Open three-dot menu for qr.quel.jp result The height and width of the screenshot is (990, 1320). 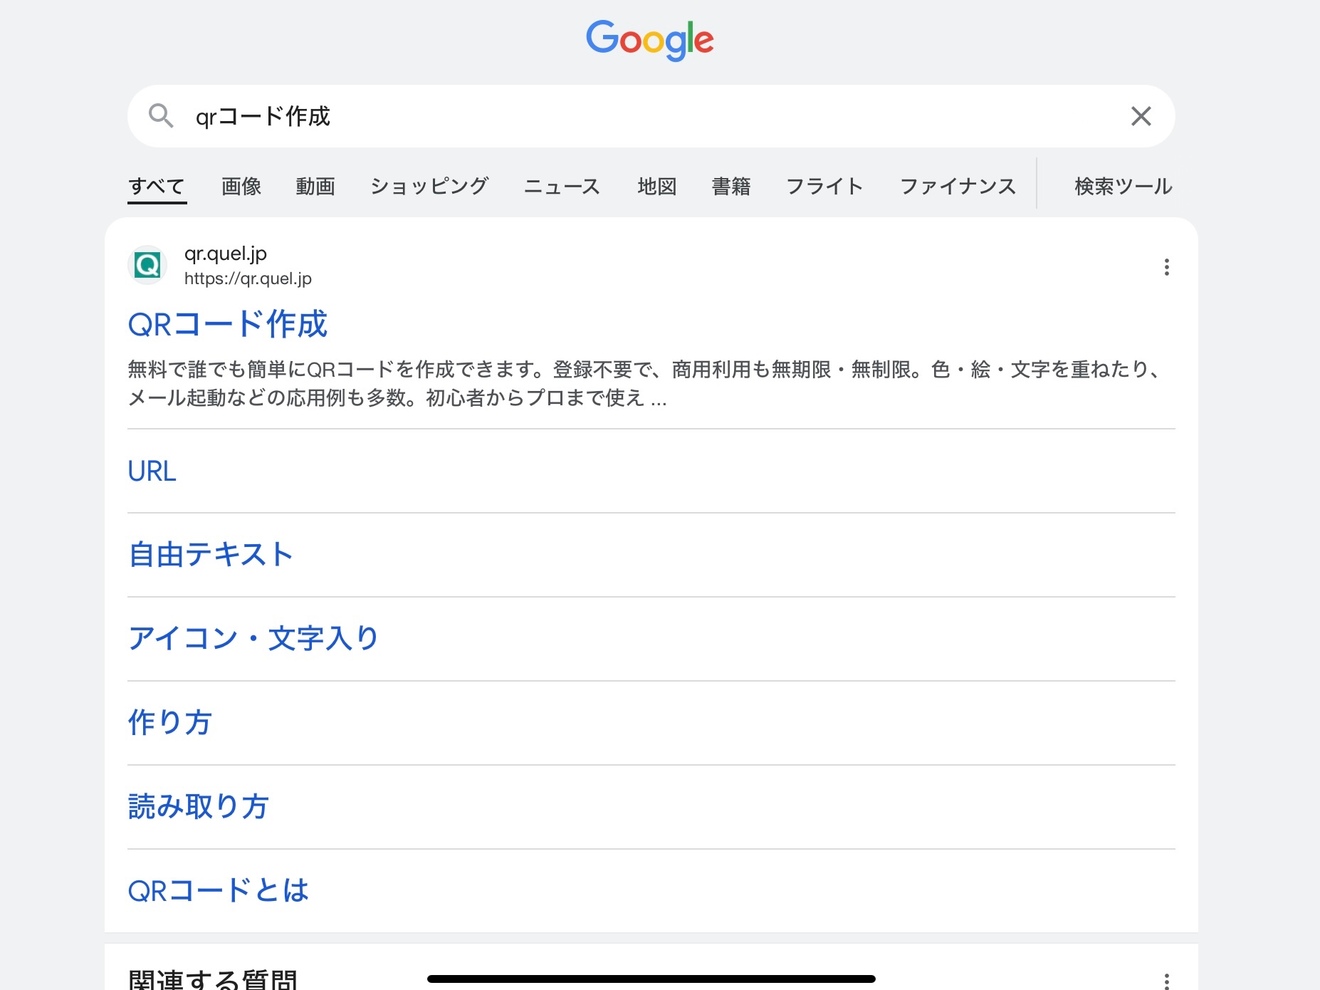pyautogui.click(x=1166, y=267)
